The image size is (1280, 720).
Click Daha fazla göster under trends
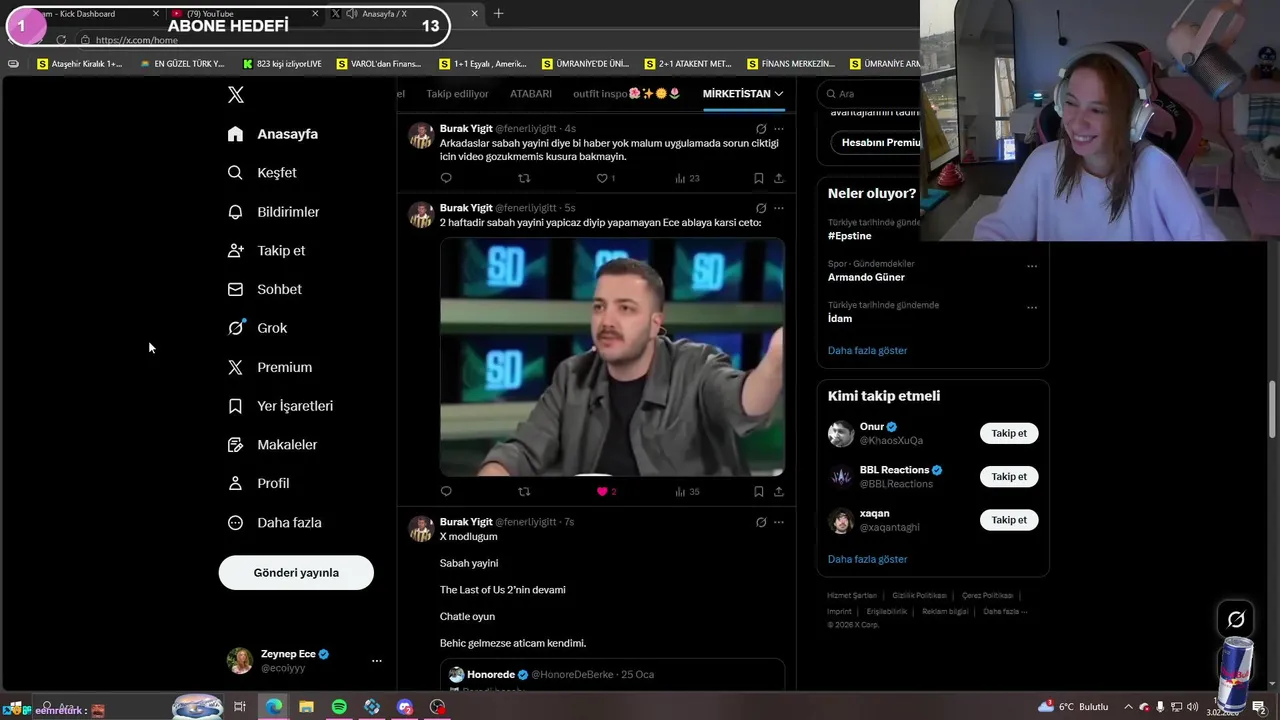[867, 351]
